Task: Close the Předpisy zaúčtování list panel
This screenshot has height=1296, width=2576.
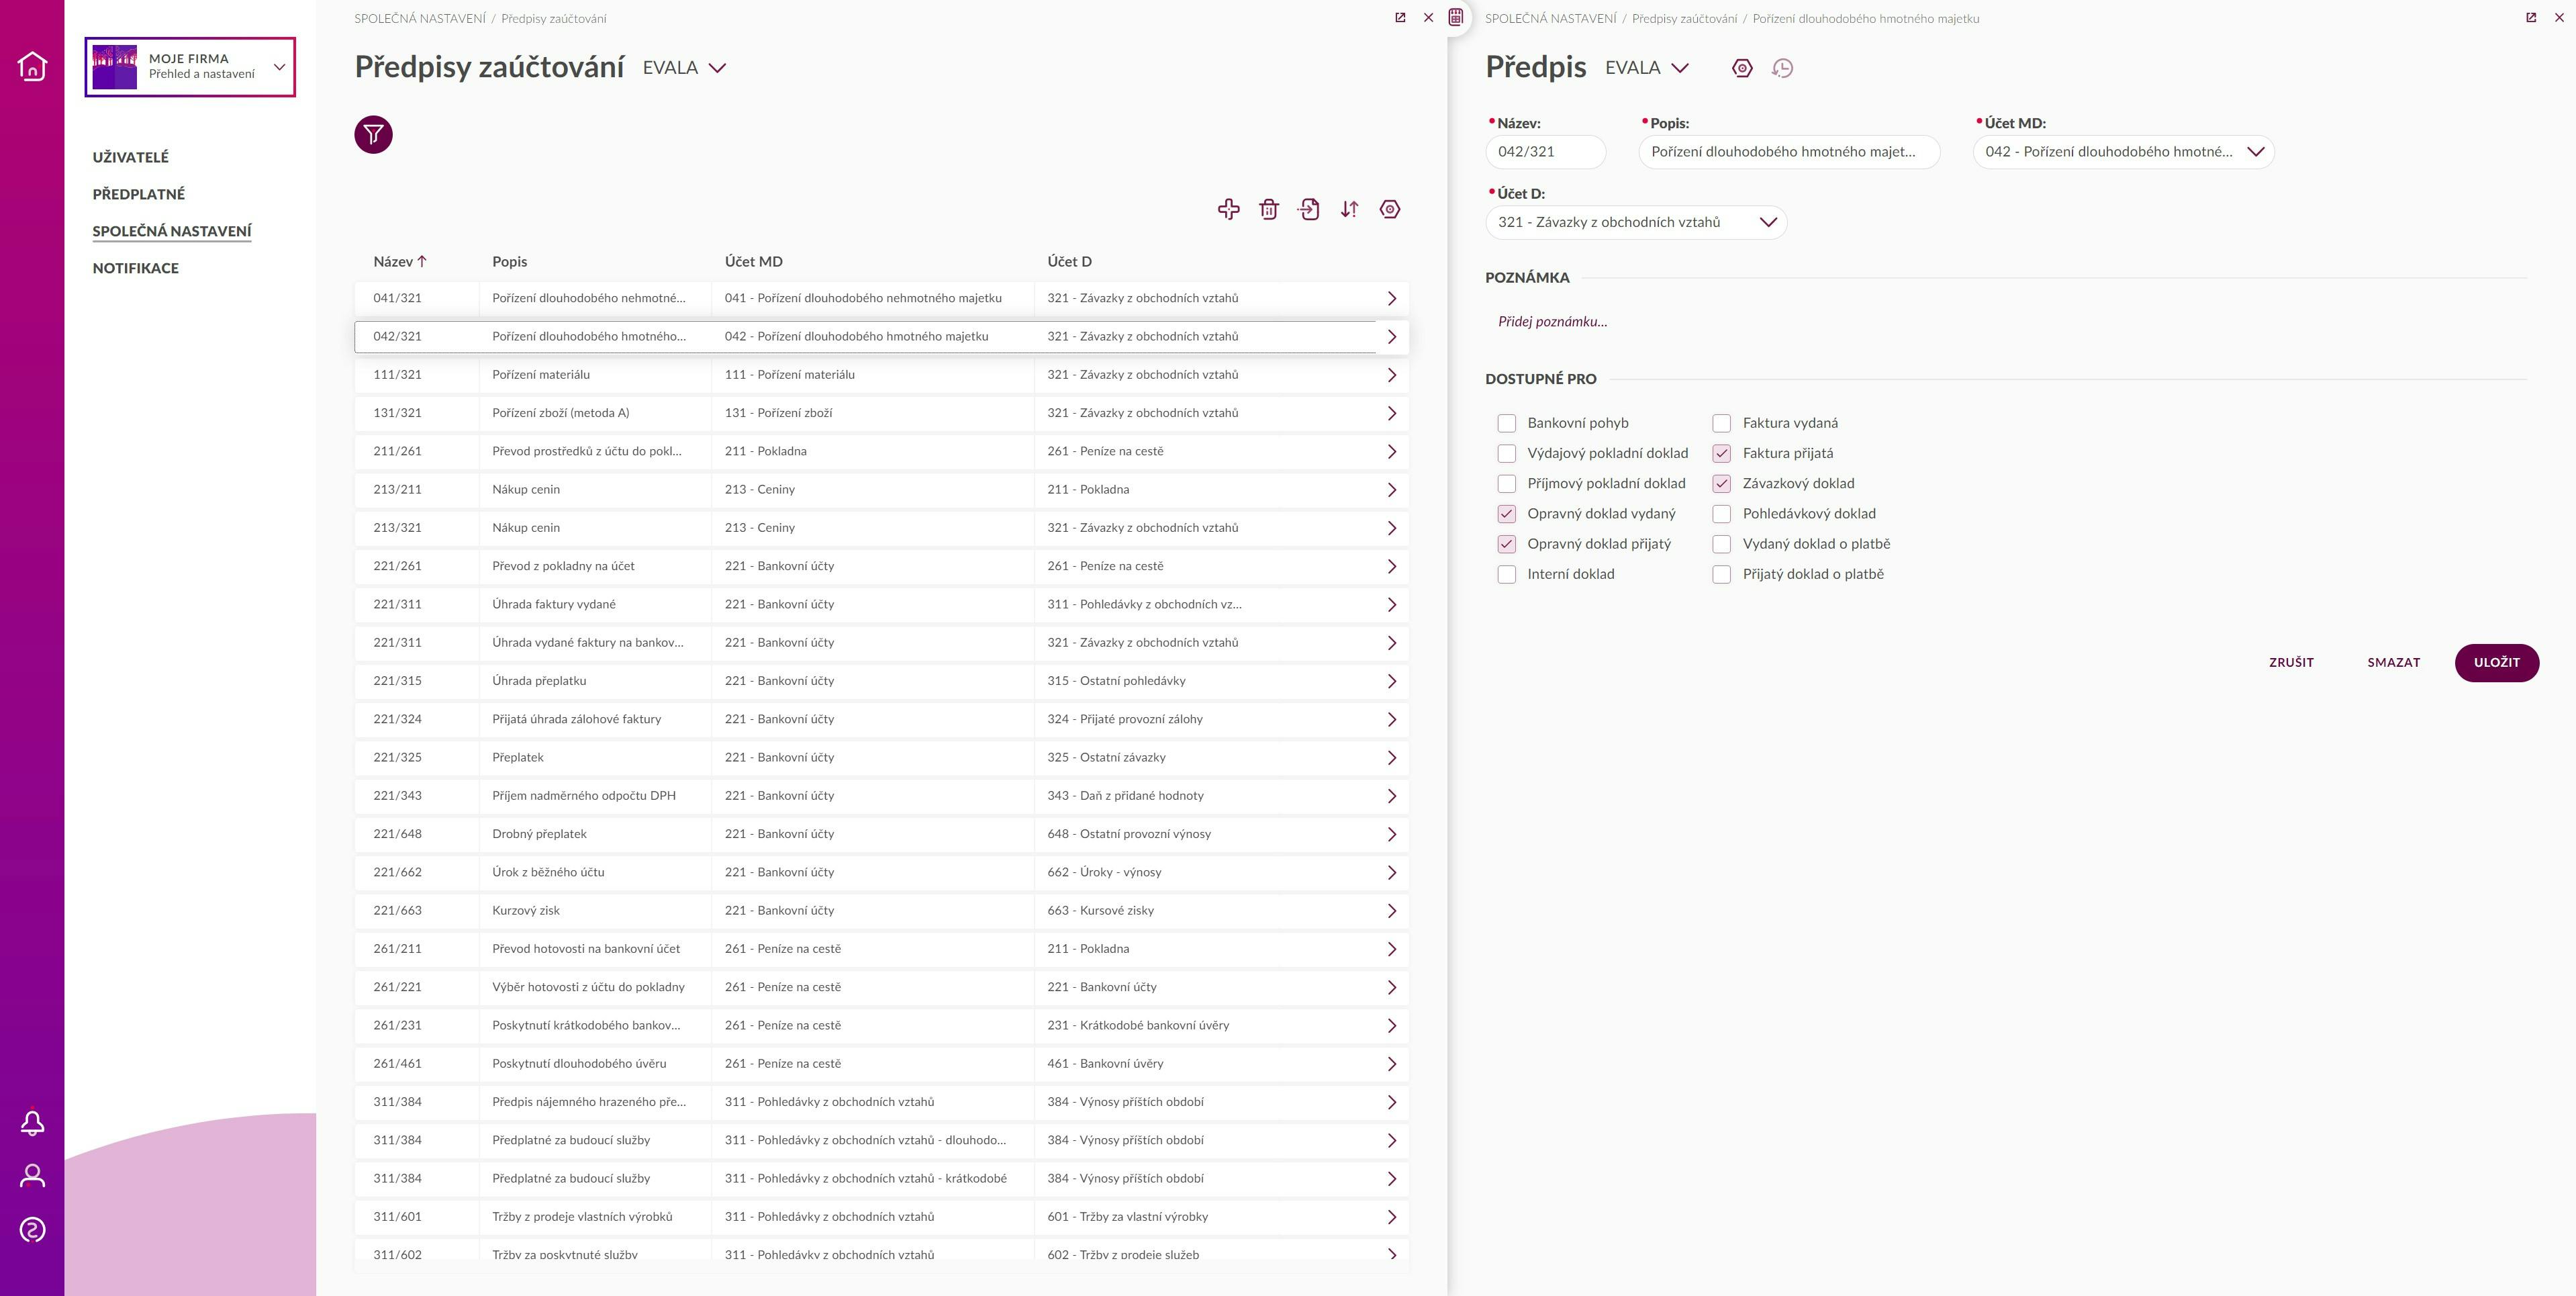Action: pos(1428,18)
